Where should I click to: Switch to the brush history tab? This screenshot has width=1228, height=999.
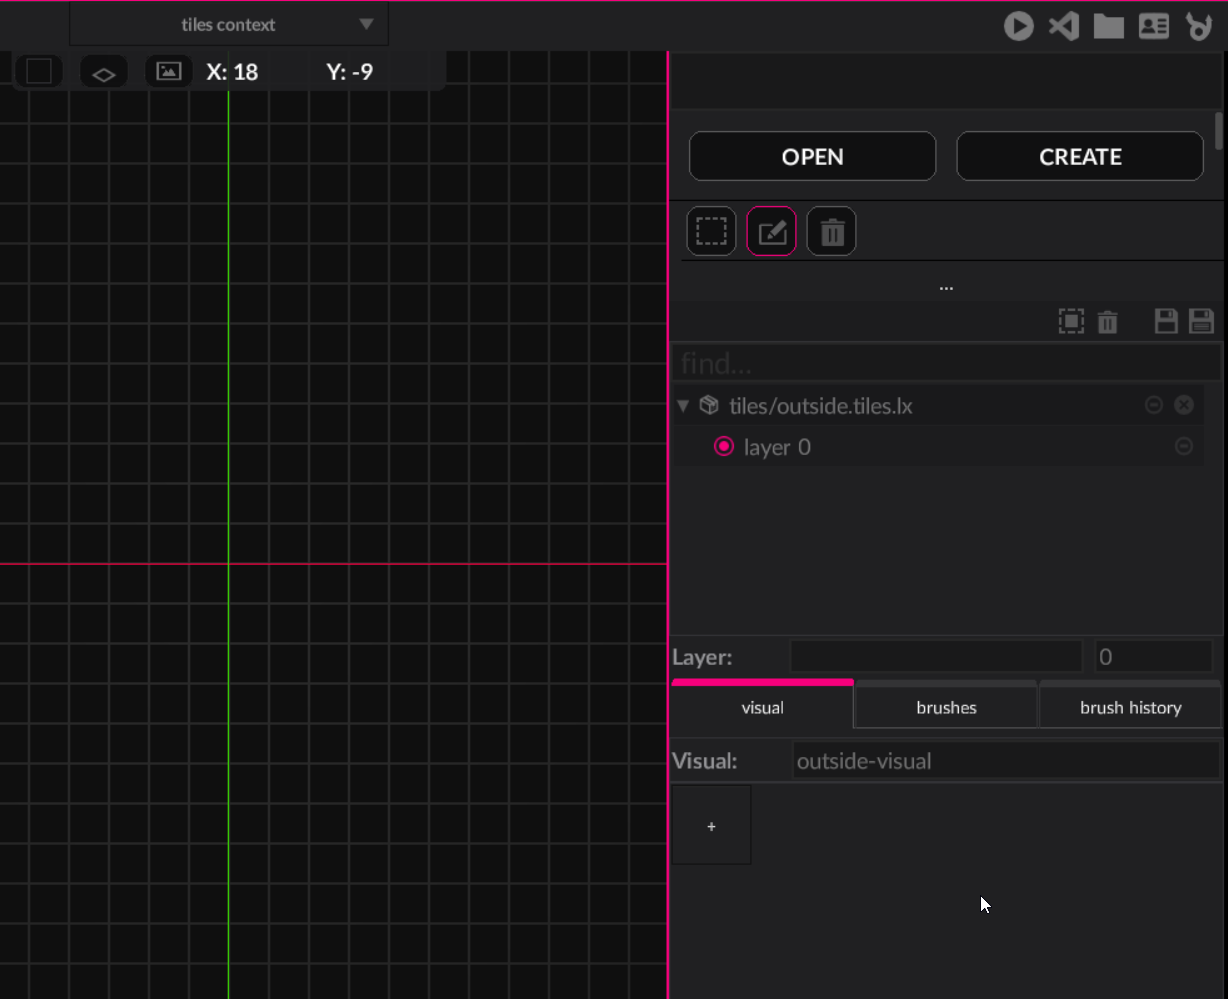pos(1130,707)
